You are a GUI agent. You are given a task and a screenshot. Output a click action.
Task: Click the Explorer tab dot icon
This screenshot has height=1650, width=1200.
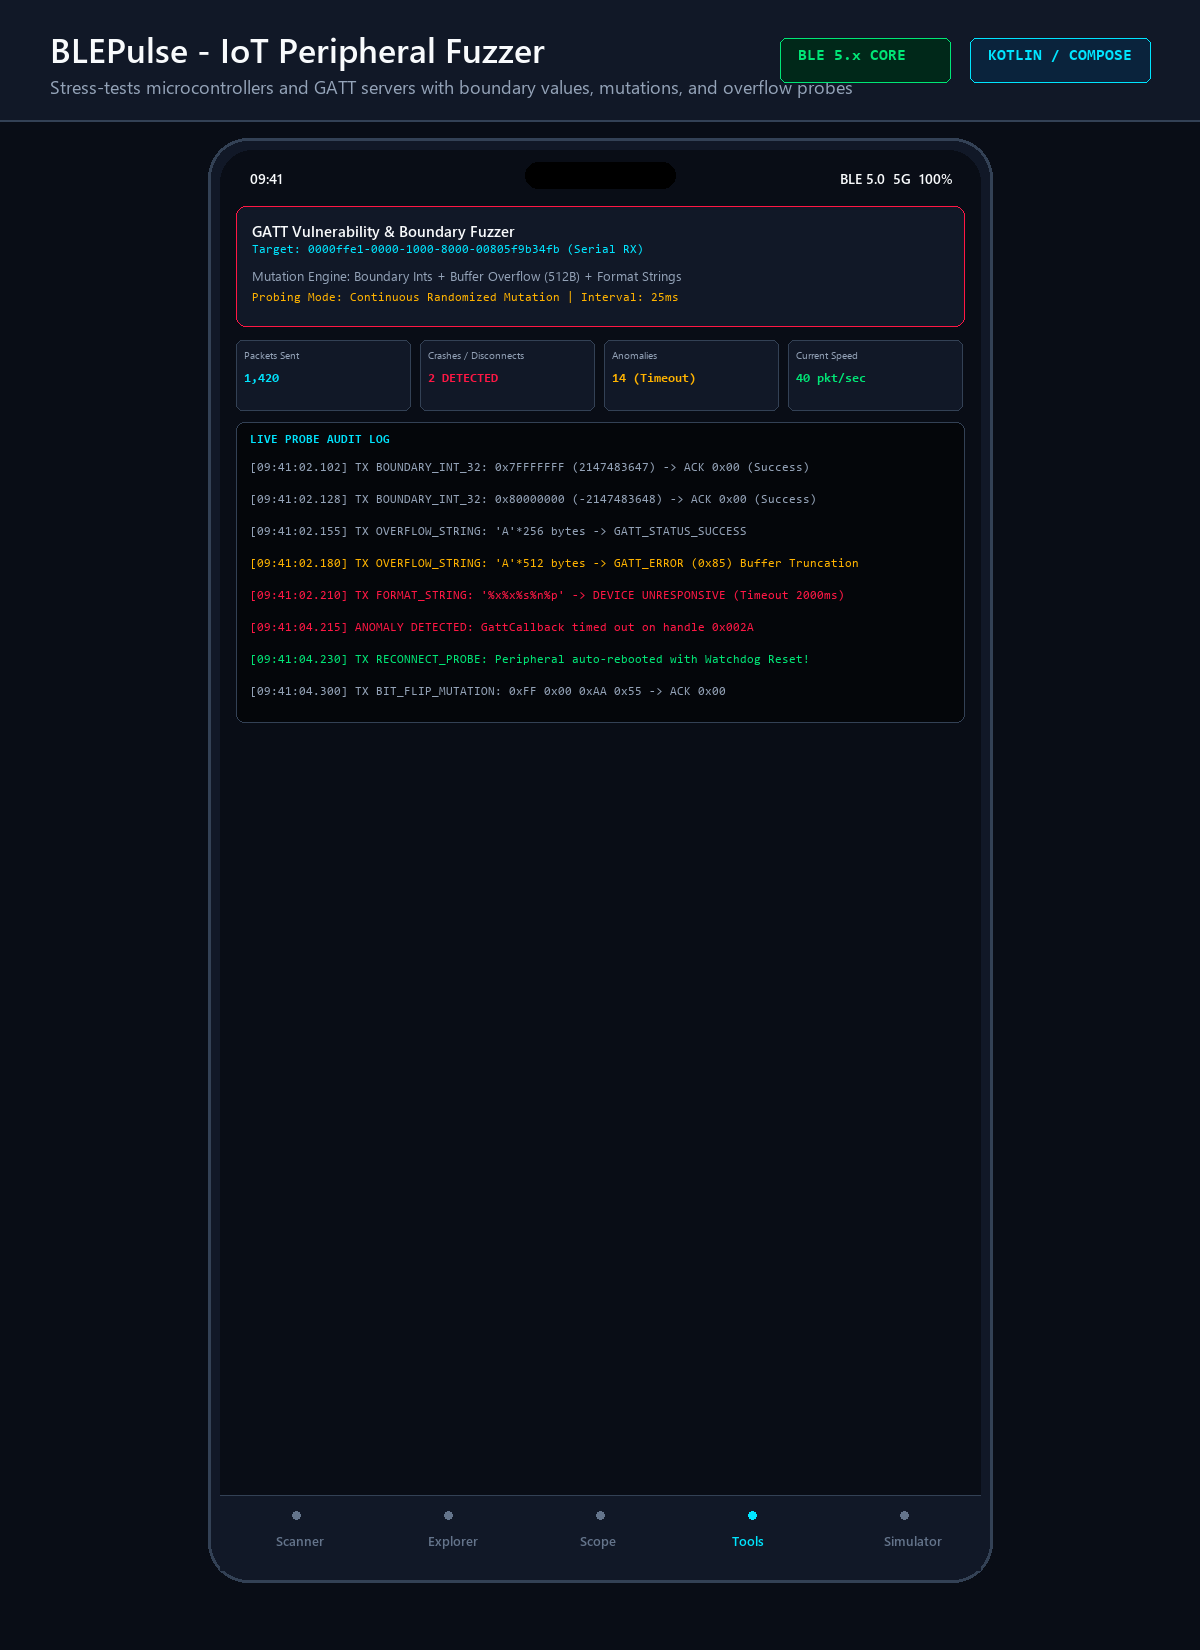[x=448, y=1515]
